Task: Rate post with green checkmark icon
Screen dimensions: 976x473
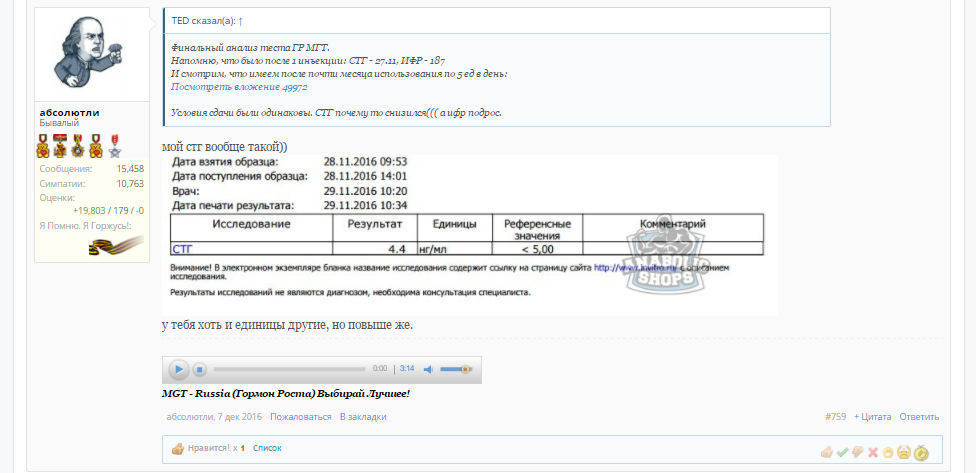Action: pos(842,453)
